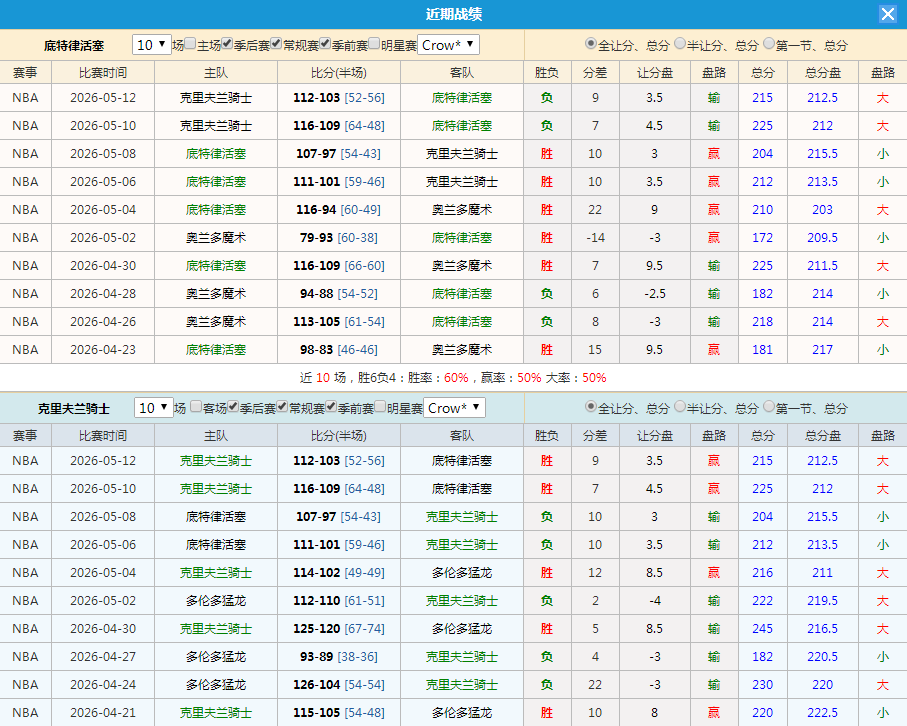Click score 112-110 [61-51]
Image resolution: width=907 pixels, height=726 pixels.
[x=339, y=600]
